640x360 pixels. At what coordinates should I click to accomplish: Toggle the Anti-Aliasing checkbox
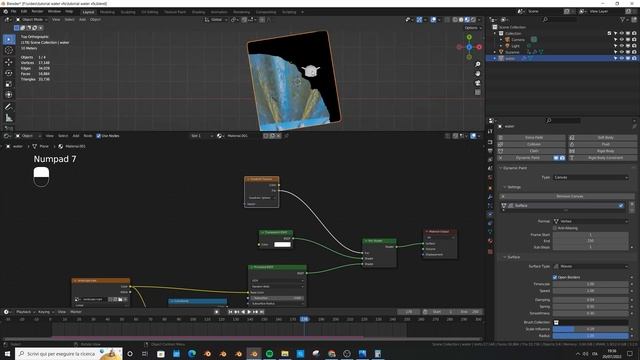[555, 228]
